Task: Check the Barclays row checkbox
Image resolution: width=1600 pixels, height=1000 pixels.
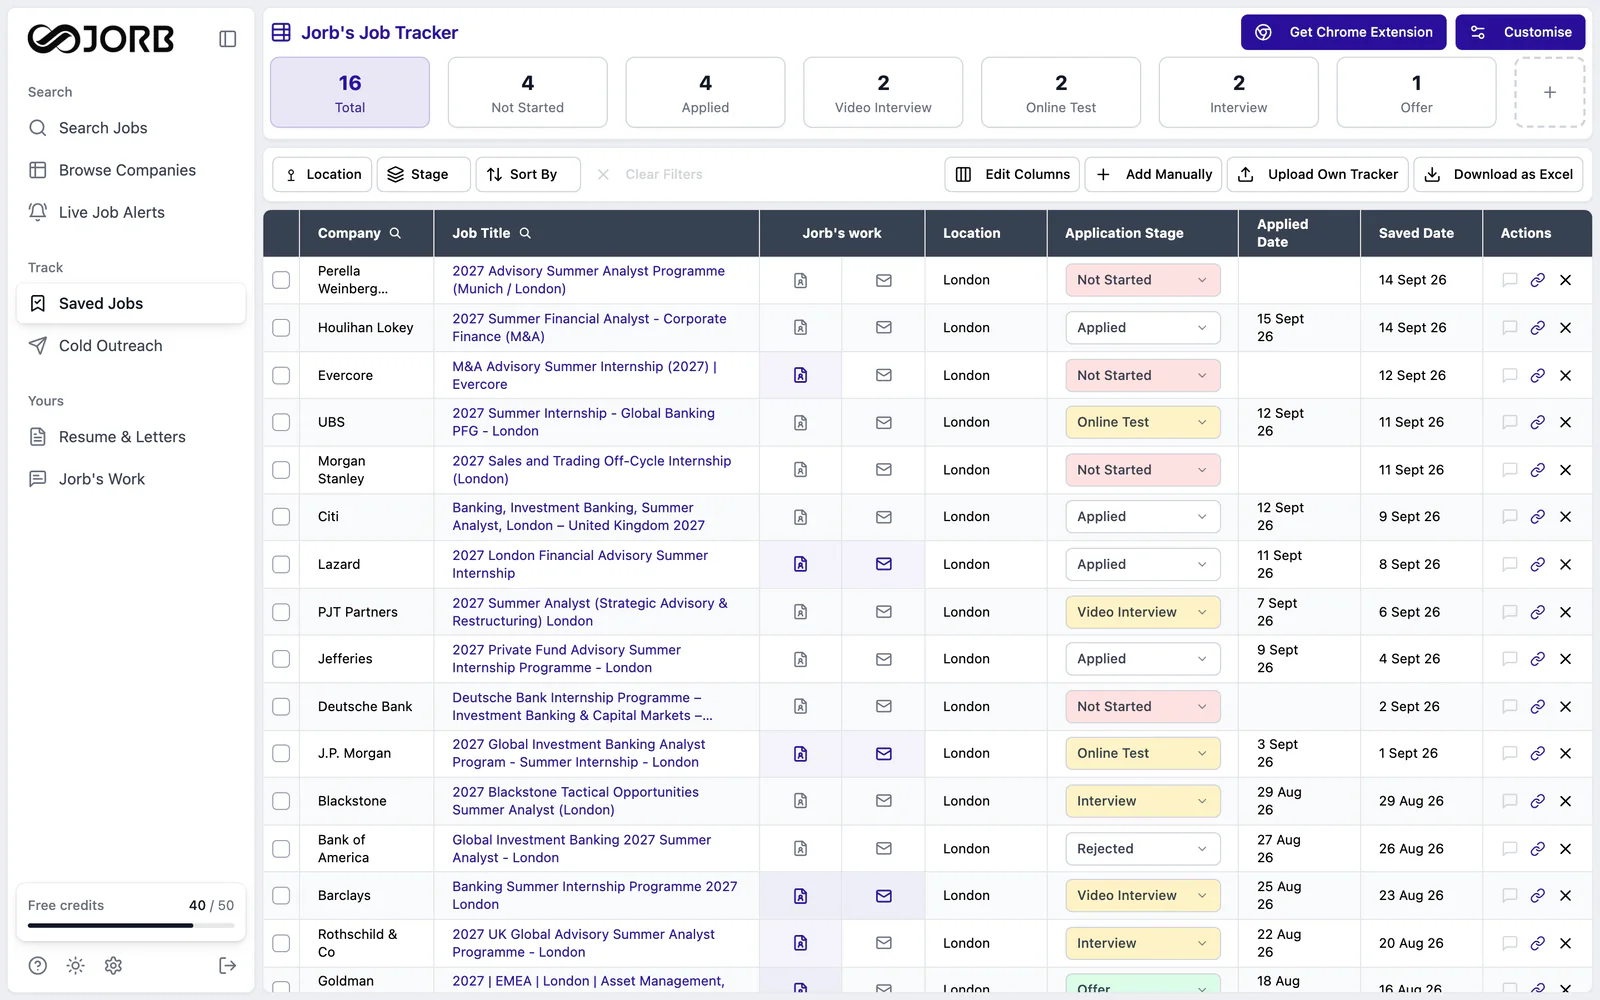Action: click(281, 896)
